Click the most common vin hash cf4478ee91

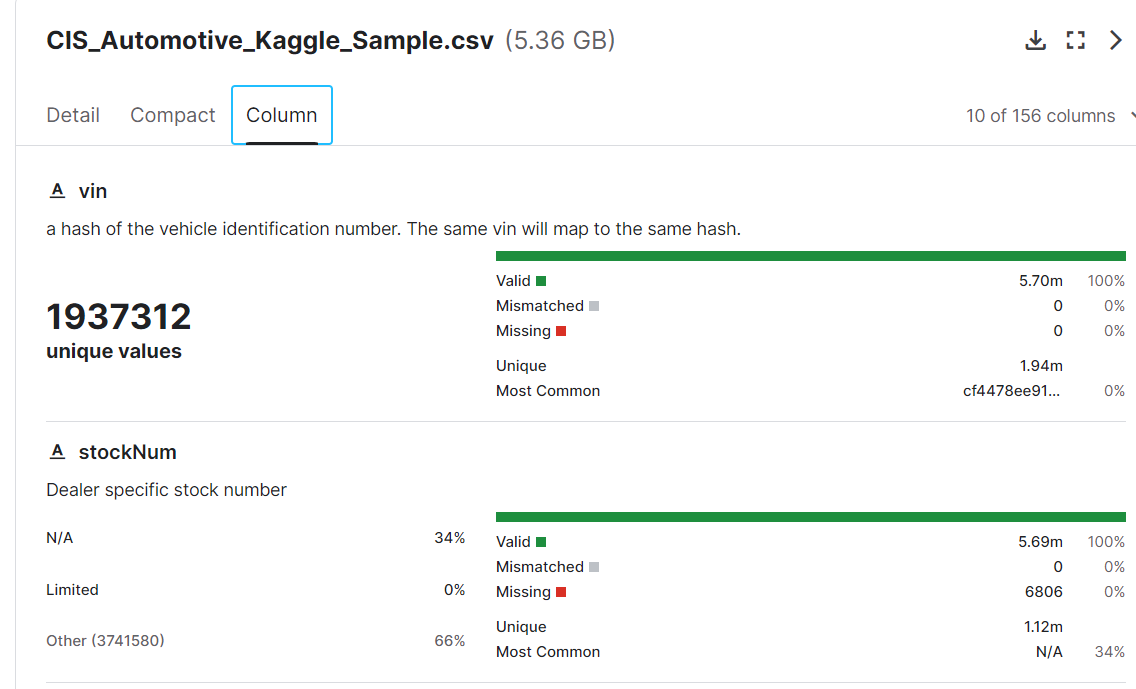[x=1010, y=391]
